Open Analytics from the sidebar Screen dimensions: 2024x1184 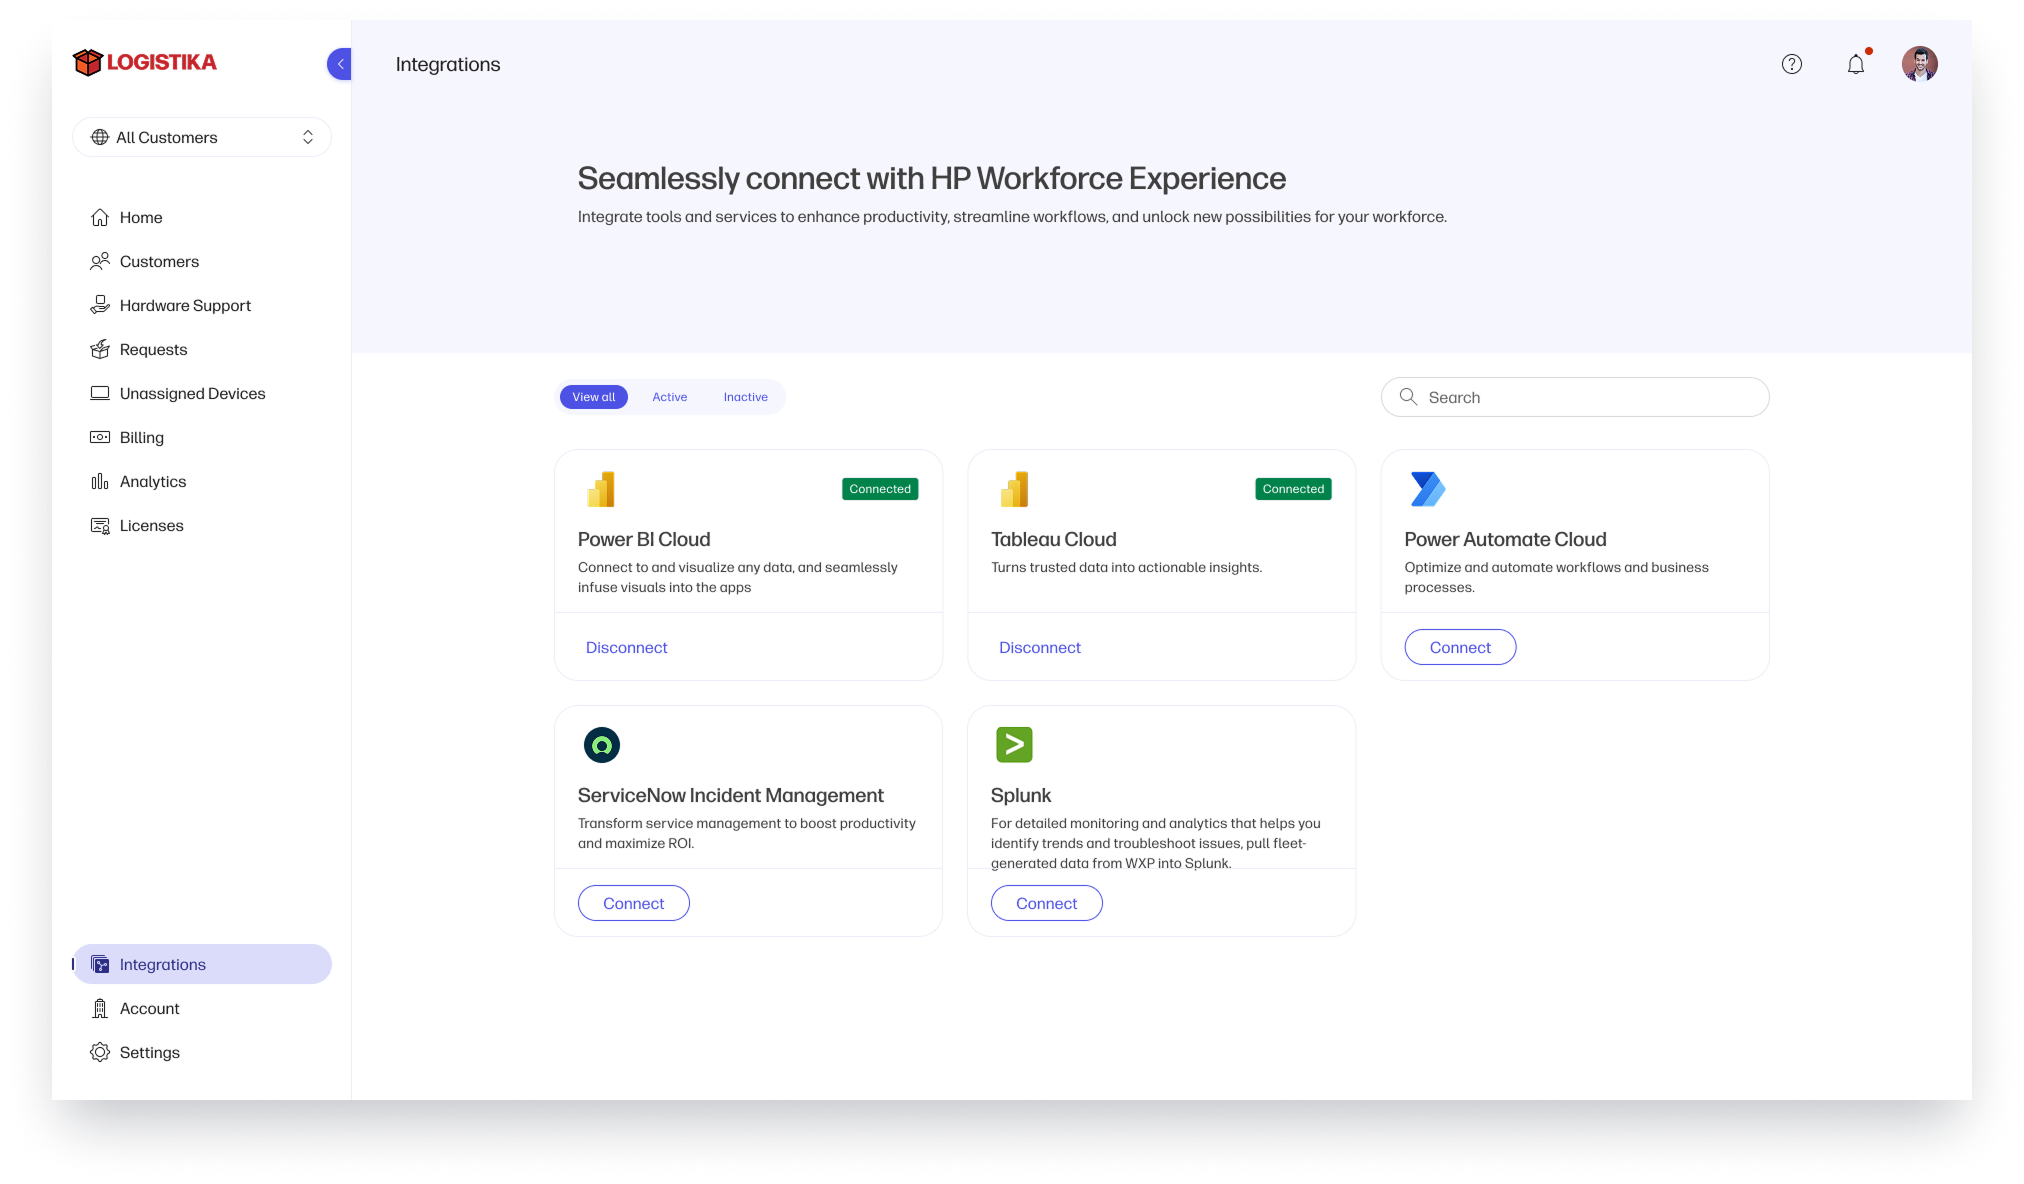(152, 481)
